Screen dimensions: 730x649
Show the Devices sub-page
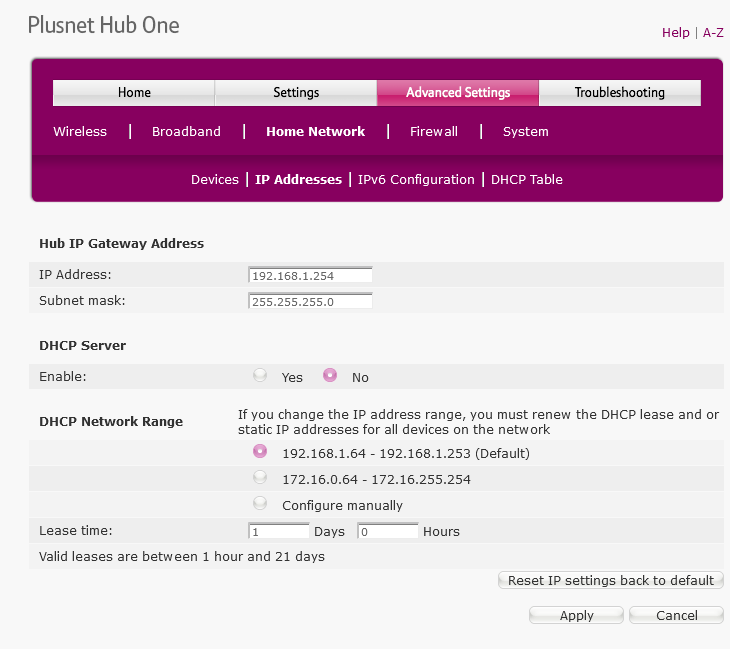click(x=215, y=180)
